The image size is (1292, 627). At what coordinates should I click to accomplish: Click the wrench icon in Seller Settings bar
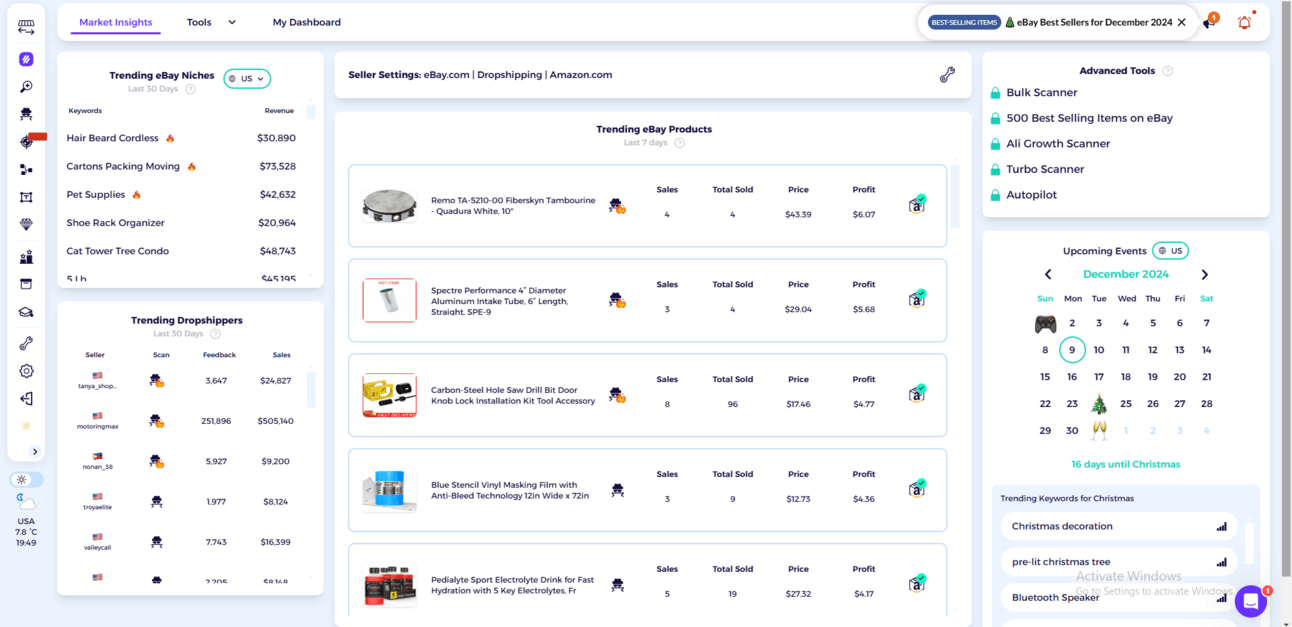click(947, 75)
